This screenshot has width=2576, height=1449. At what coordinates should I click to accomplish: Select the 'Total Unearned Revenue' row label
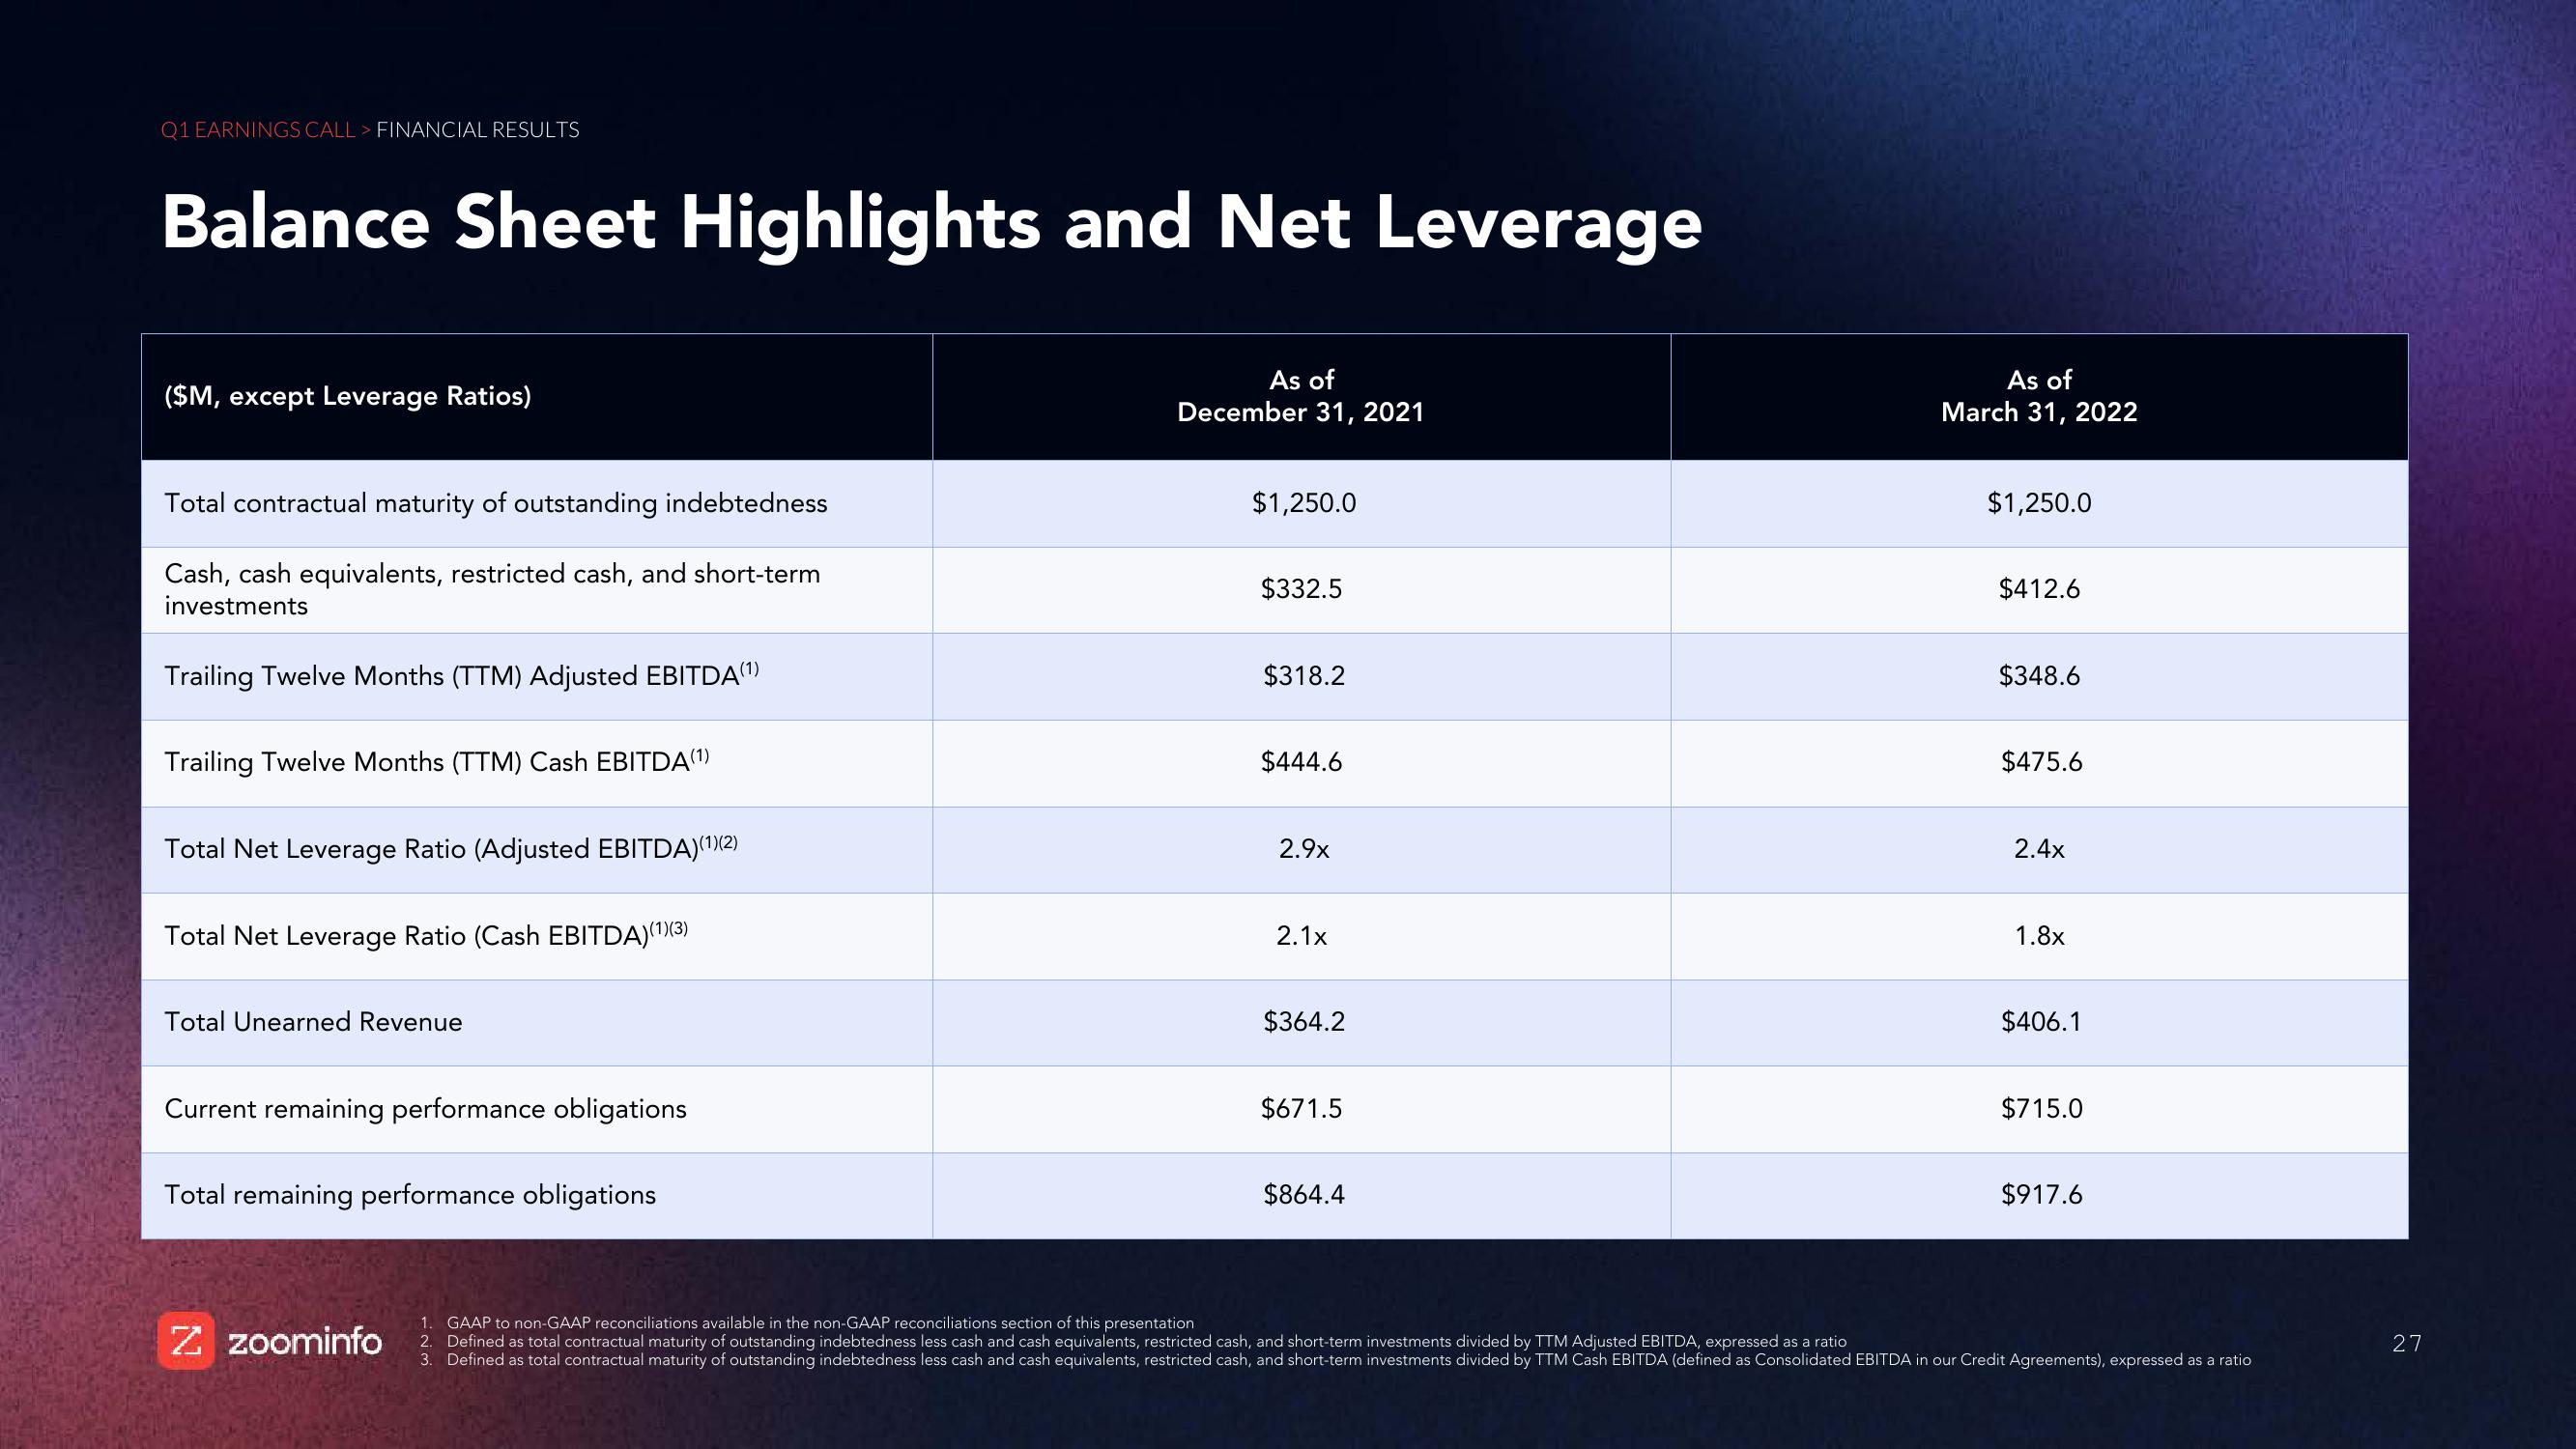(x=313, y=1022)
